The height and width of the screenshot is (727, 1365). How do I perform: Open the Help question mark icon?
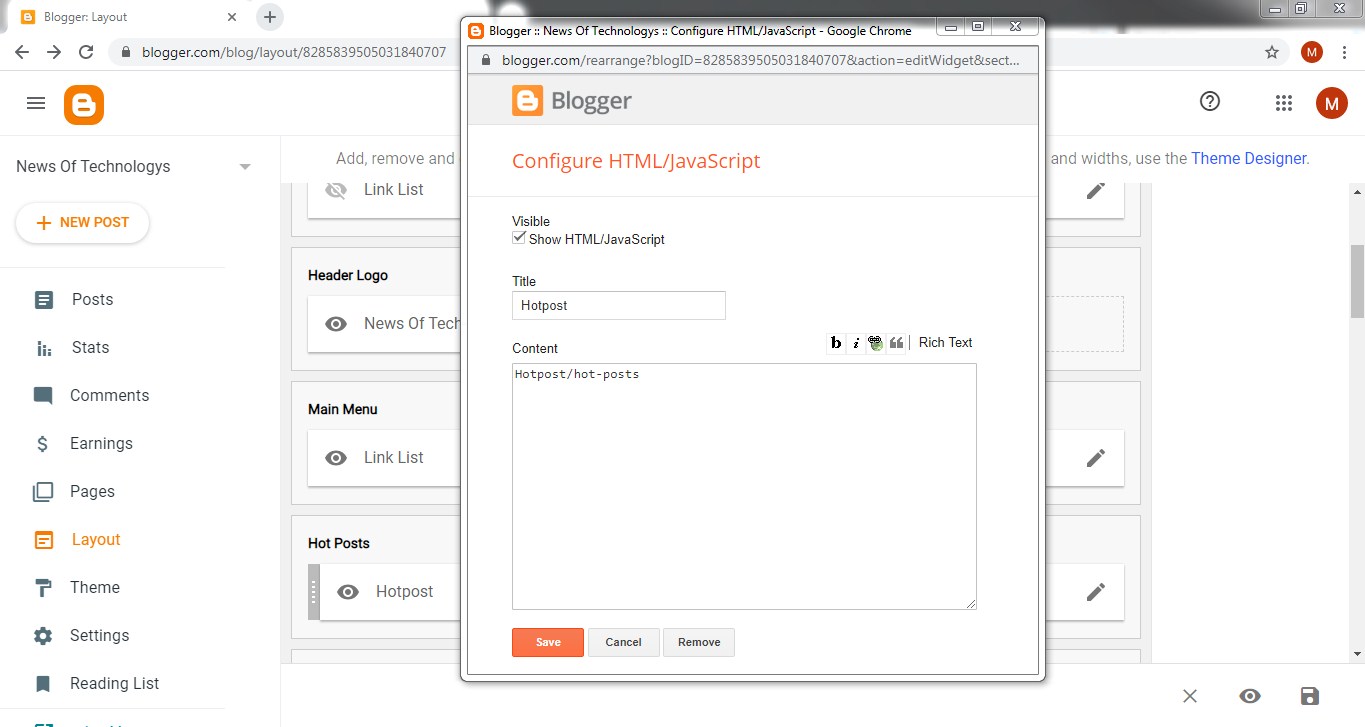coord(1210,101)
